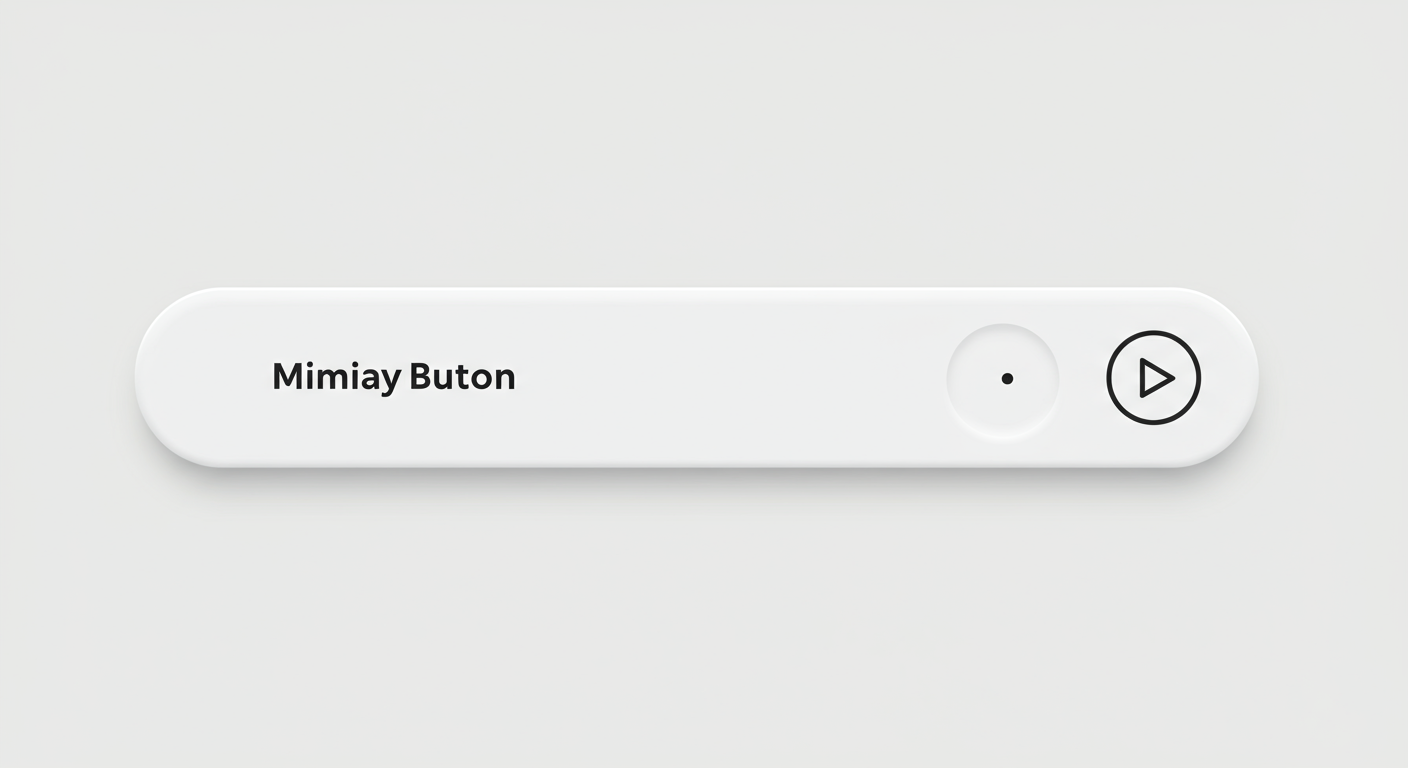Viewport: 1408px width, 768px height.
Task: Click the gap between dot and play buttons
Action: point(1082,378)
